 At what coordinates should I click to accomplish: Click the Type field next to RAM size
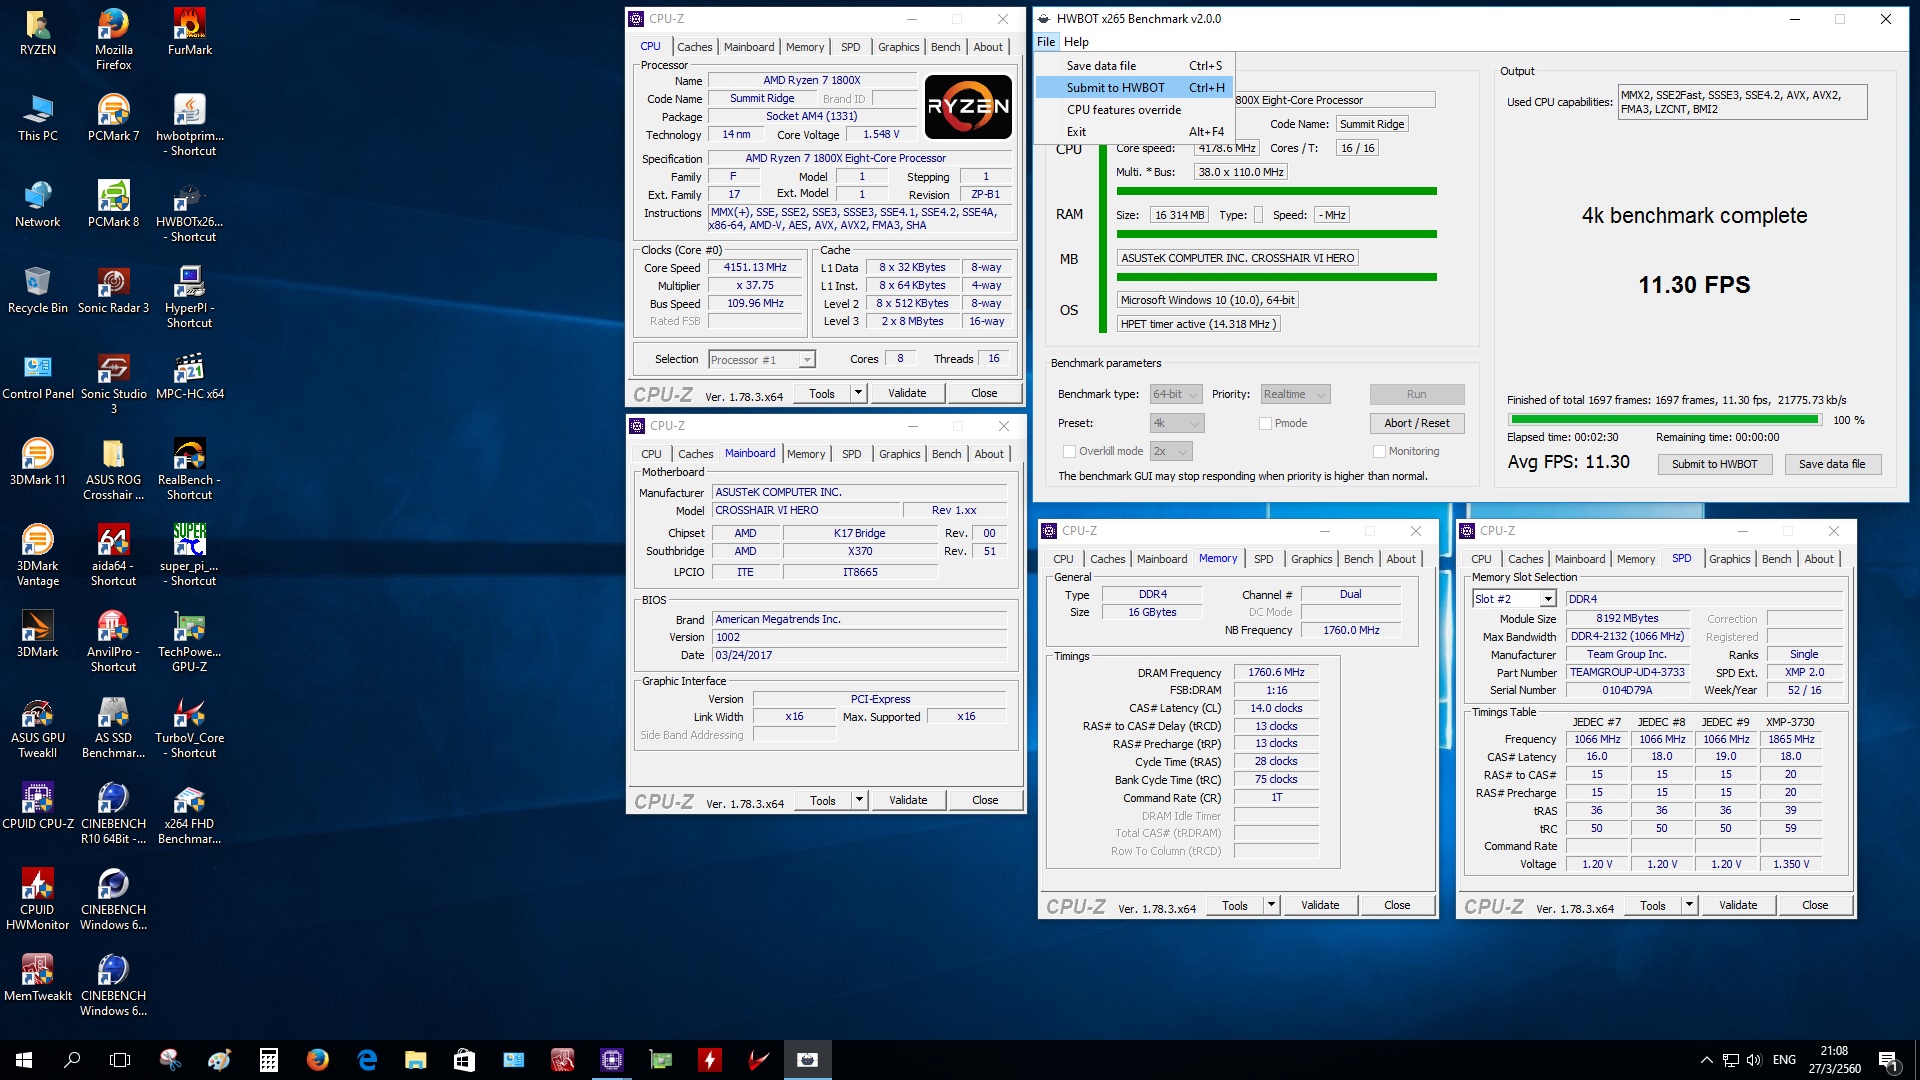coord(1258,216)
